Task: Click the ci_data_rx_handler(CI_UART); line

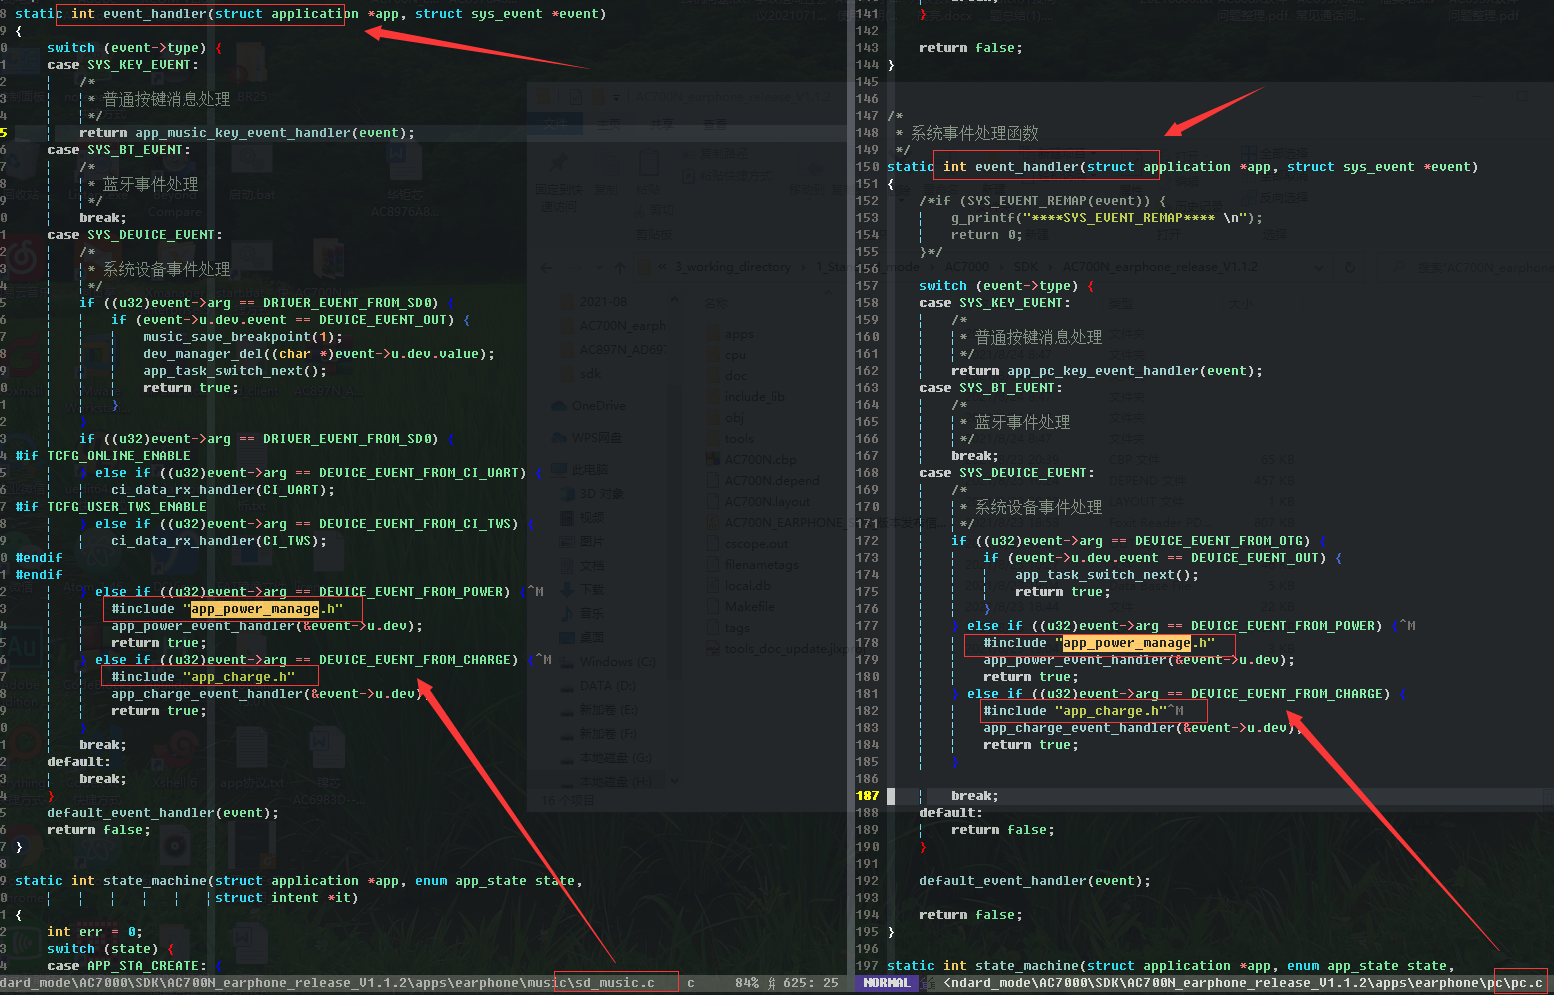Action: (x=223, y=490)
